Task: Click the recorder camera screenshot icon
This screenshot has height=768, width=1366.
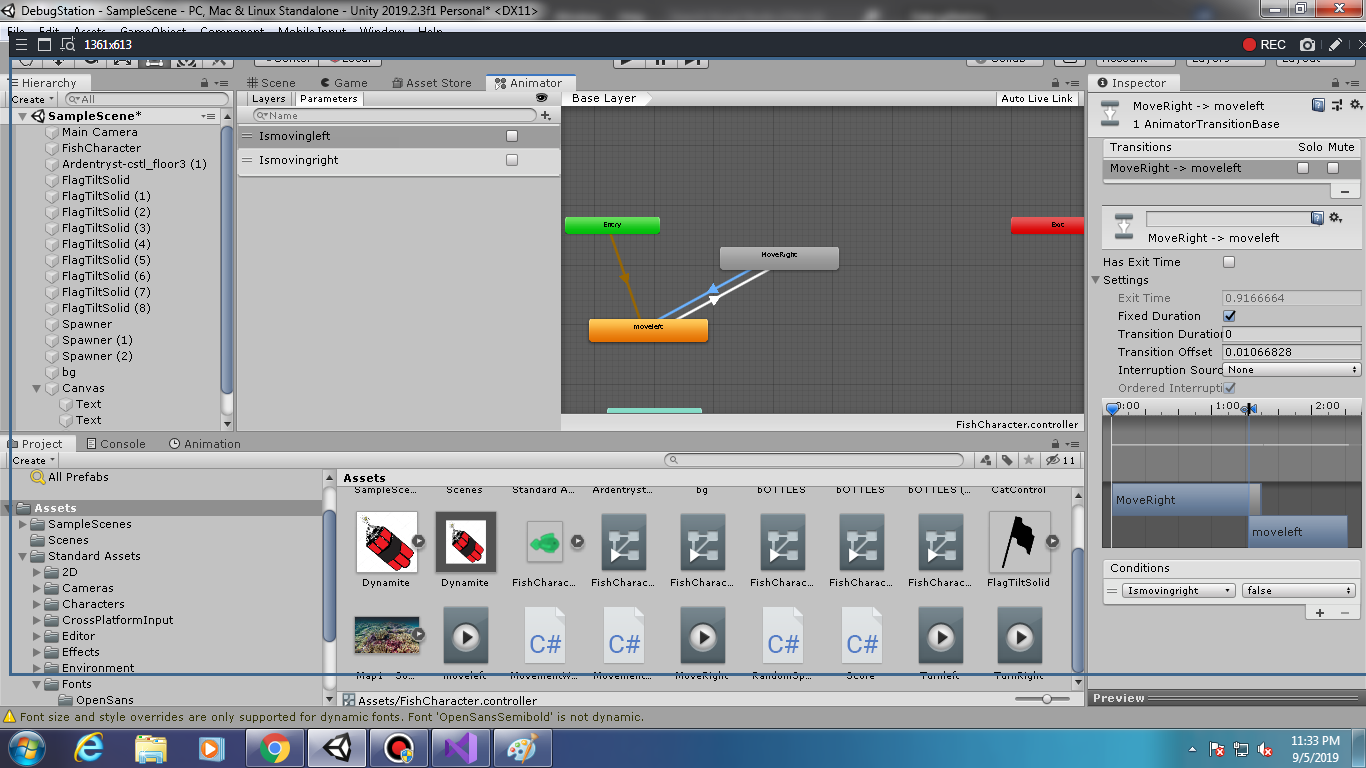Action: (1307, 45)
